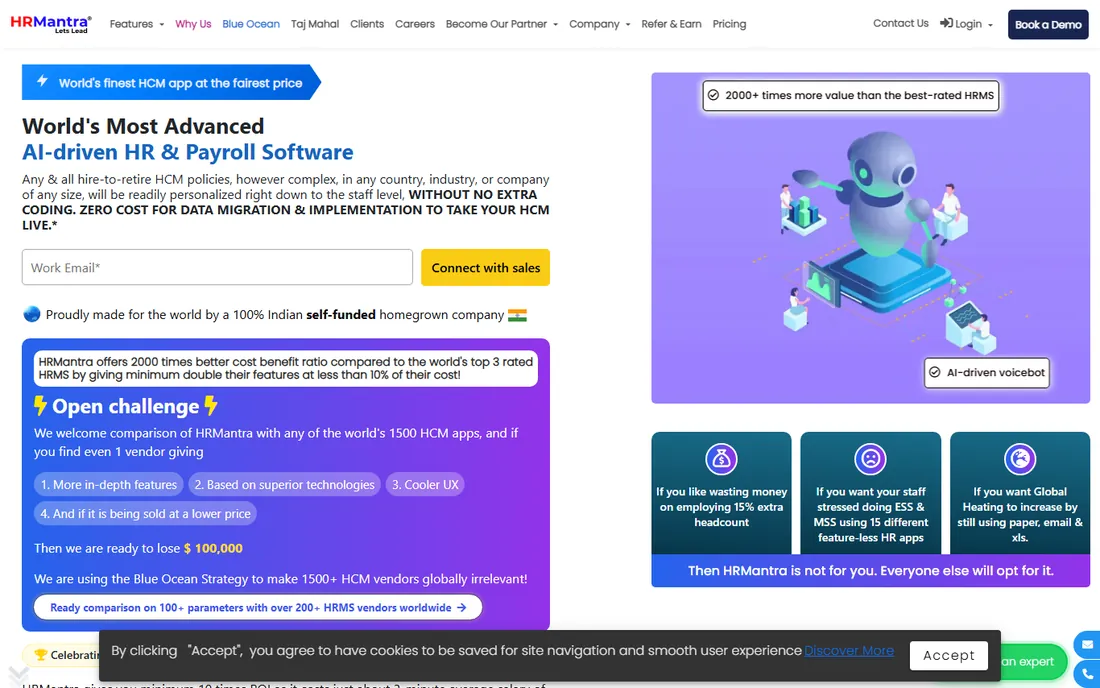Click the lightning bolt banner icon

[42, 81]
